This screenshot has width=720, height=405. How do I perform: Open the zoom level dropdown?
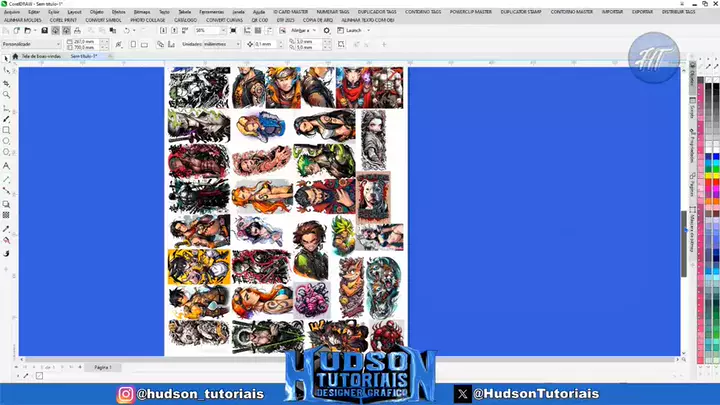click(x=221, y=31)
